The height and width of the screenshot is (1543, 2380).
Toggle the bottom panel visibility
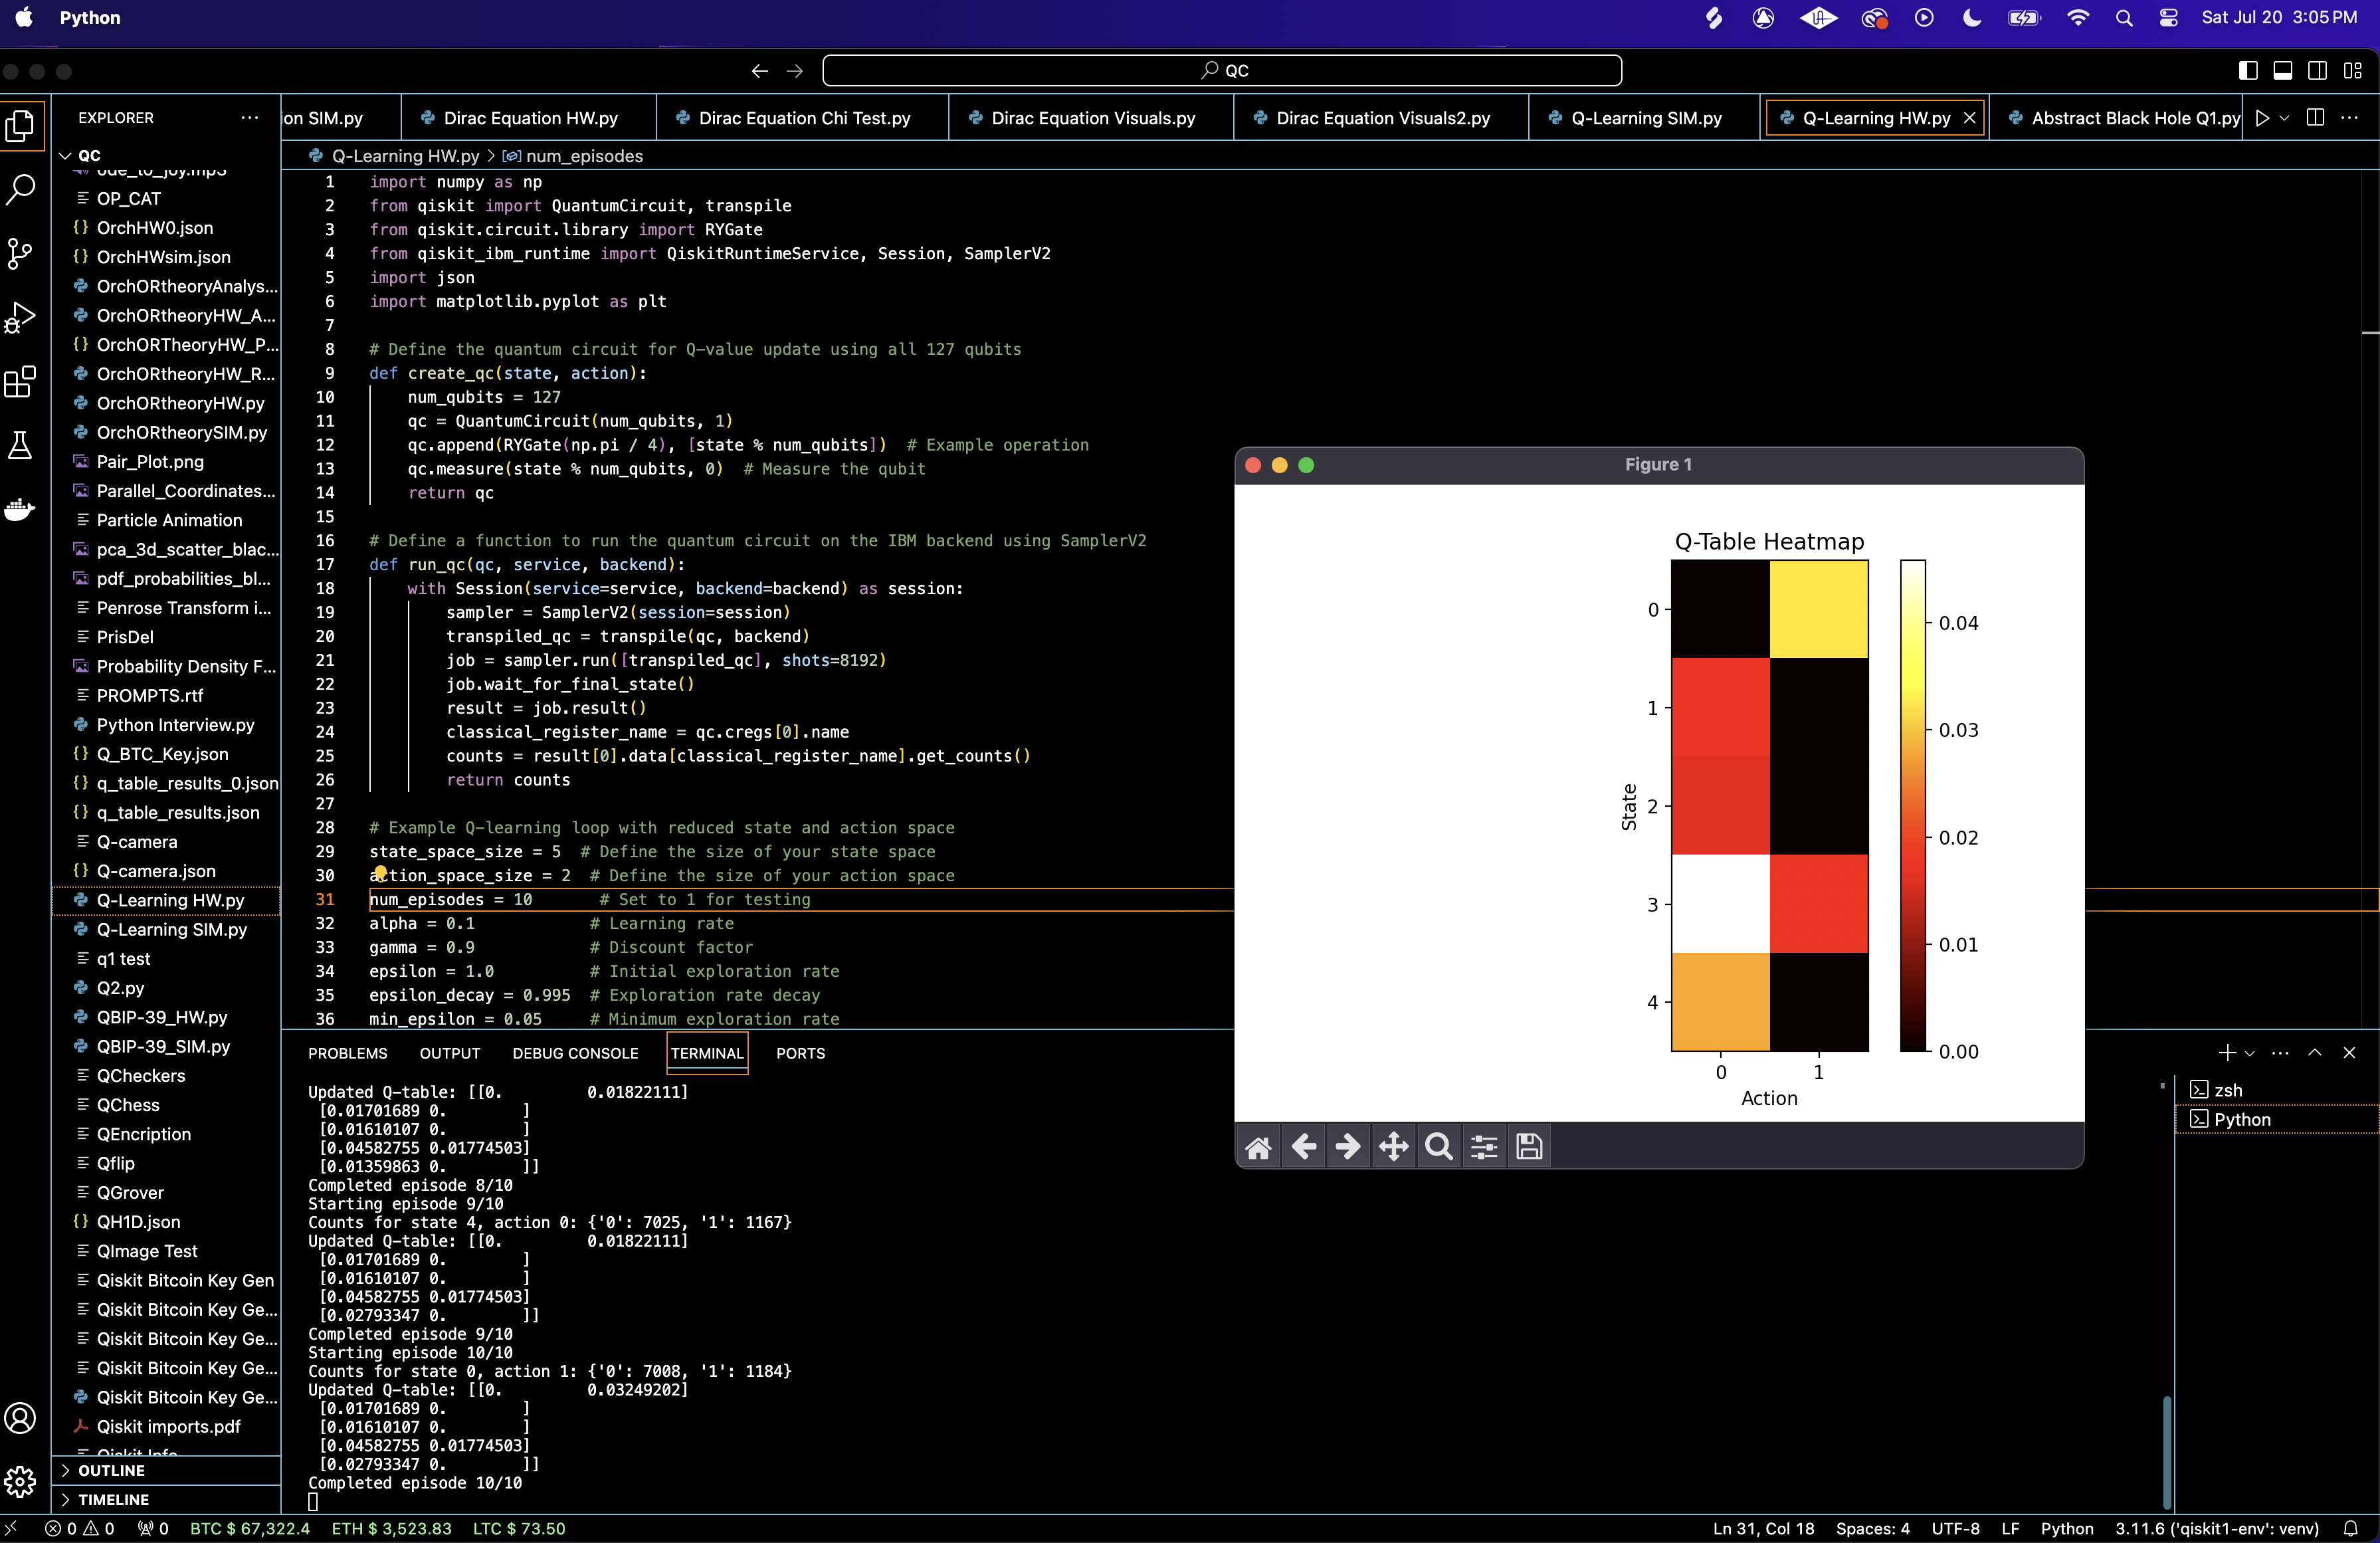pos(2282,71)
